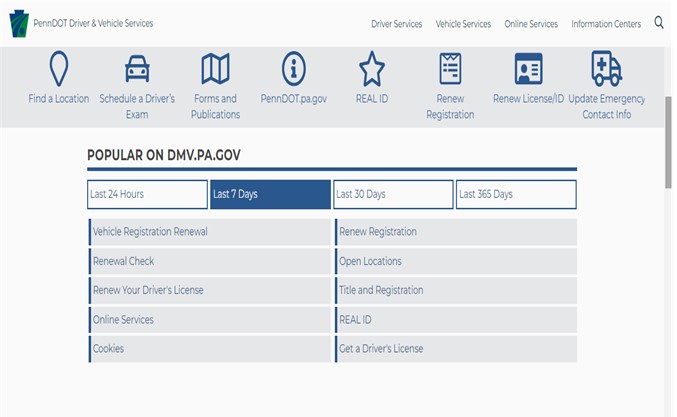
Task: Click the PennDOT keystone logo
Action: (19, 24)
